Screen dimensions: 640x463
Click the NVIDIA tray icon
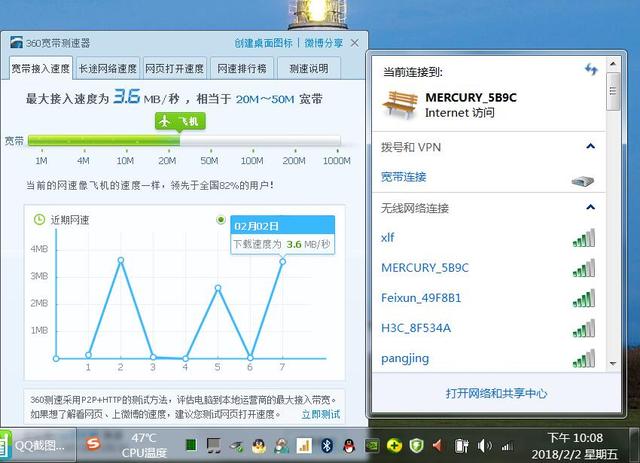(372, 445)
